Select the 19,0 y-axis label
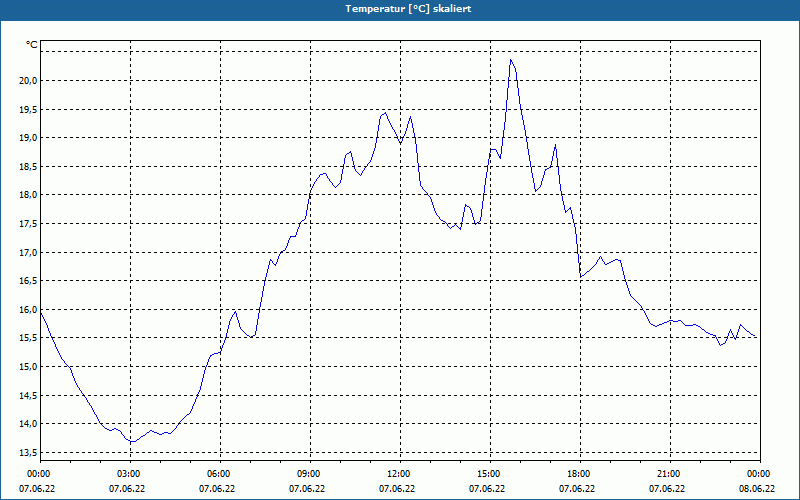The height and width of the screenshot is (500, 800). pos(28,138)
